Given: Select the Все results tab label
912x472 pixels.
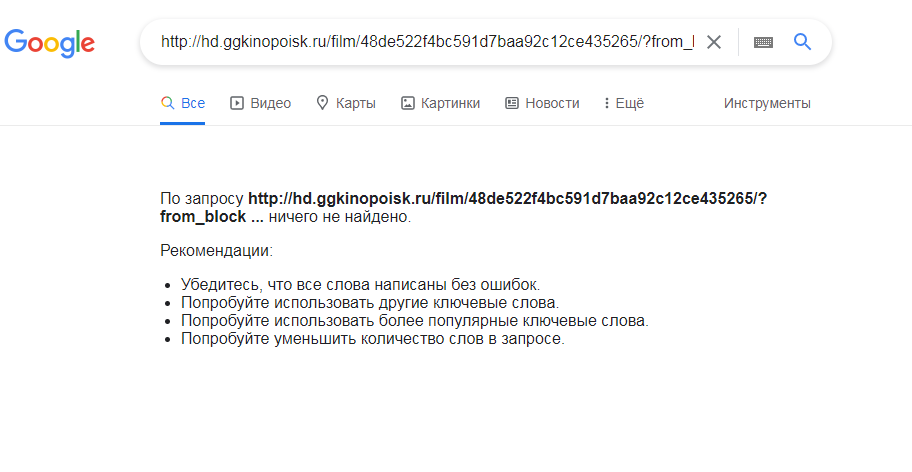Looking at the screenshot, I should click(193, 103).
